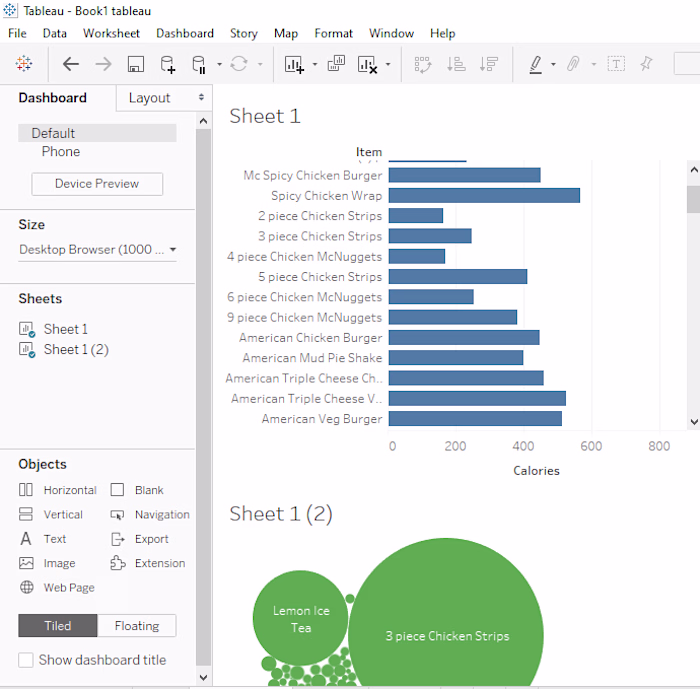700x689 pixels.
Task: Duplicate the sheet icon
Action: [x=336, y=64]
